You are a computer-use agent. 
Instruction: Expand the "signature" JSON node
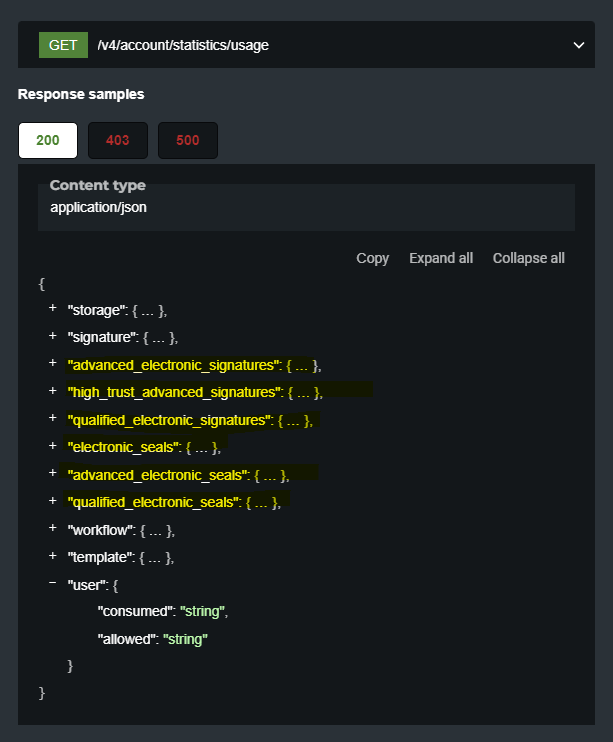(x=52, y=336)
